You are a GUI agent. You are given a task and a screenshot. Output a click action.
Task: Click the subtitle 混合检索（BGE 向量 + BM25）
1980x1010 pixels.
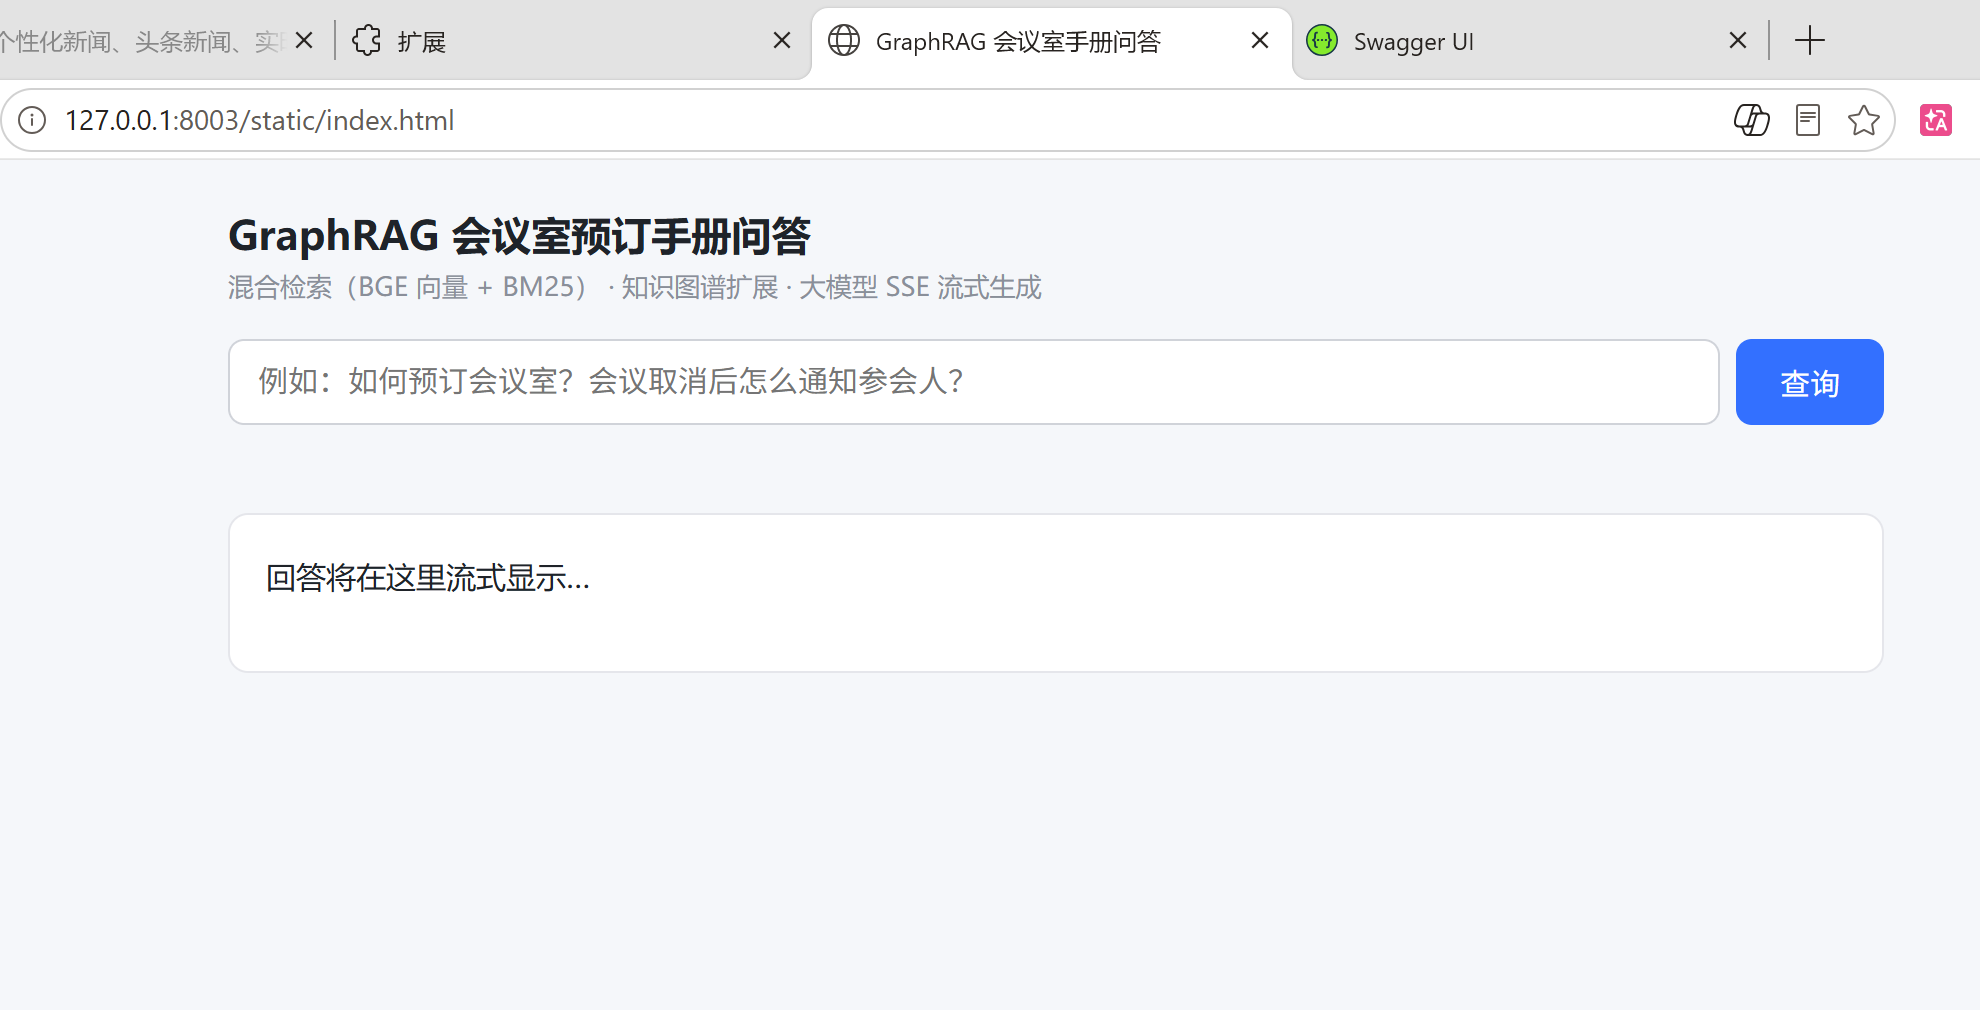(408, 287)
